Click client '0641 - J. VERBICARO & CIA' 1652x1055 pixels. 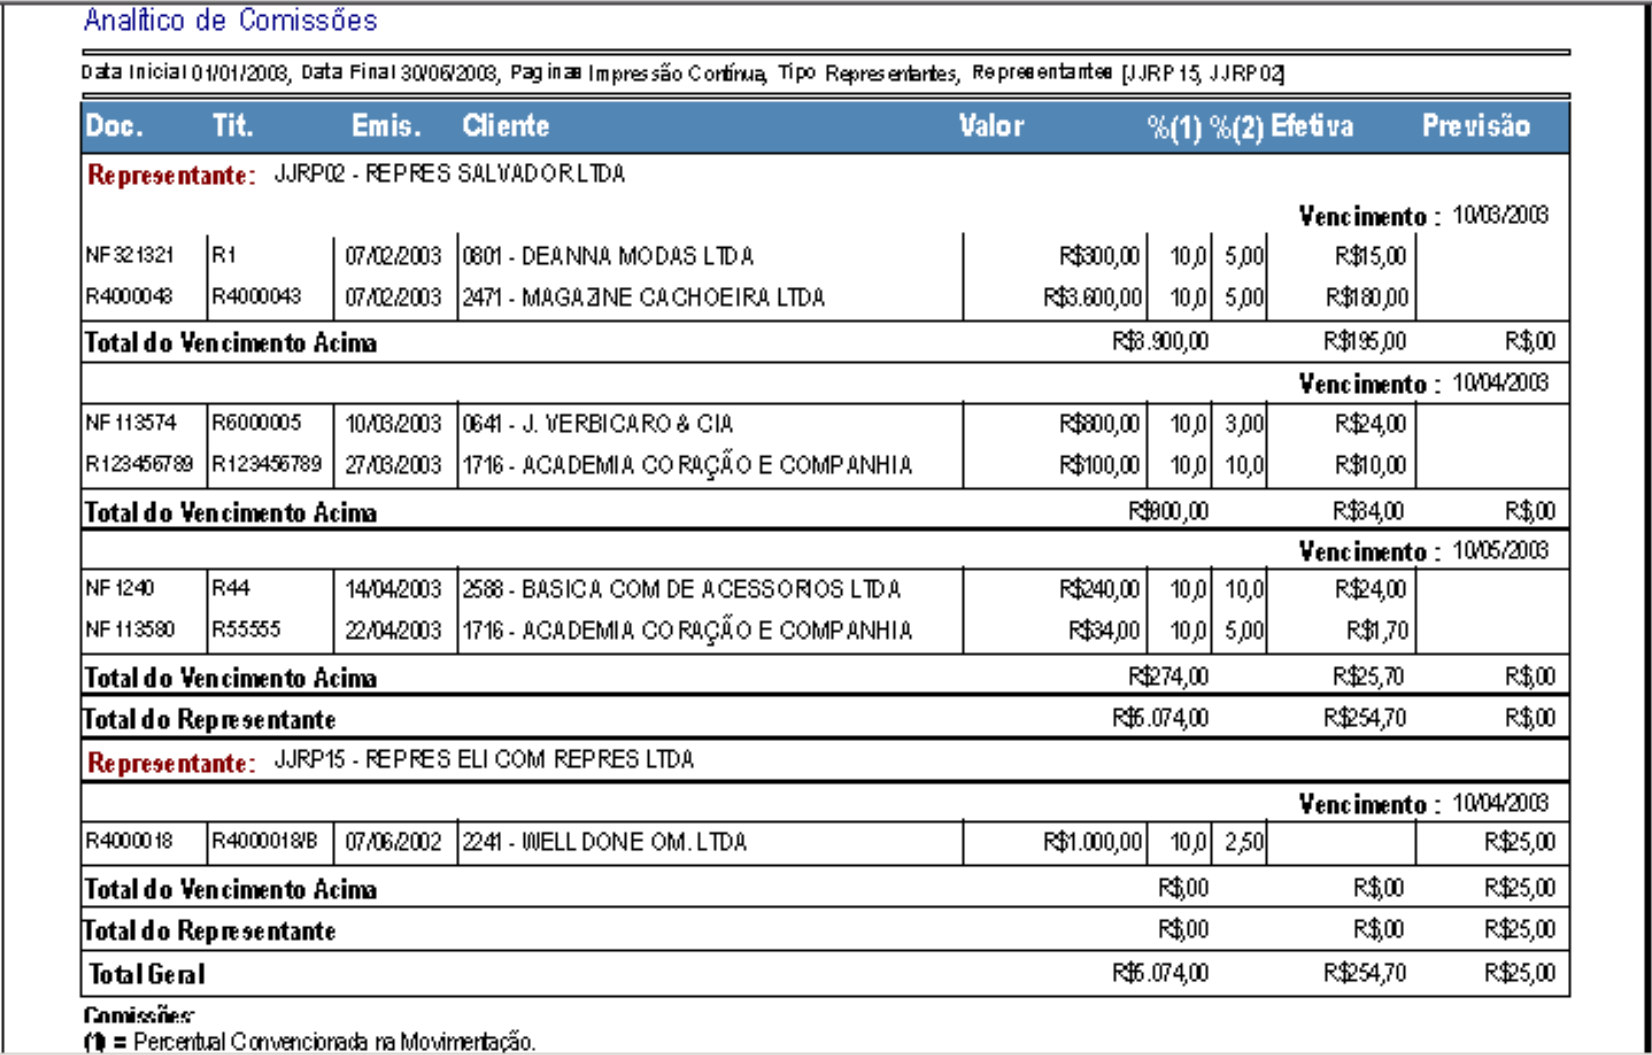point(598,424)
